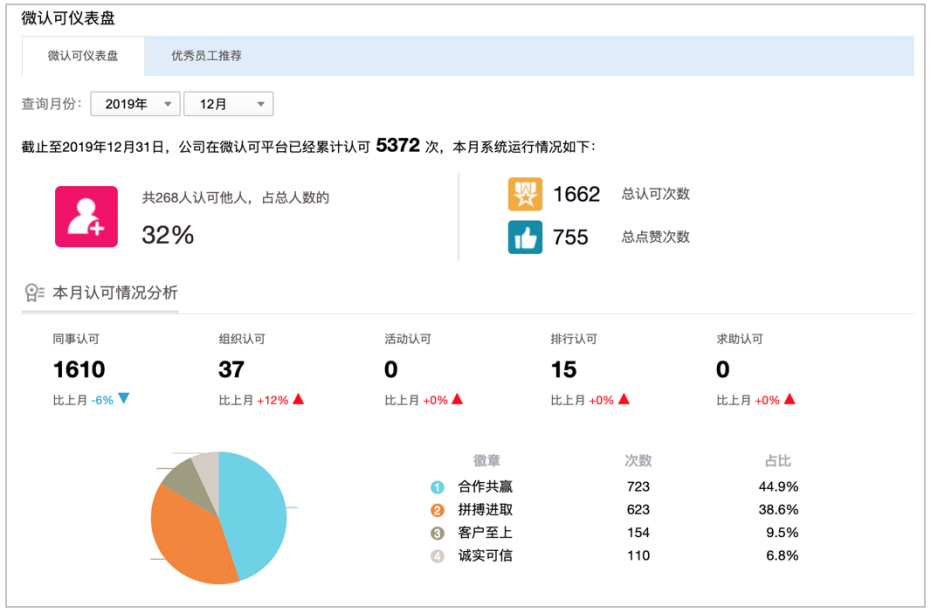The width and height of the screenshot is (931, 613).
Task: Click the 32% participation value
Action: pyautogui.click(x=167, y=235)
